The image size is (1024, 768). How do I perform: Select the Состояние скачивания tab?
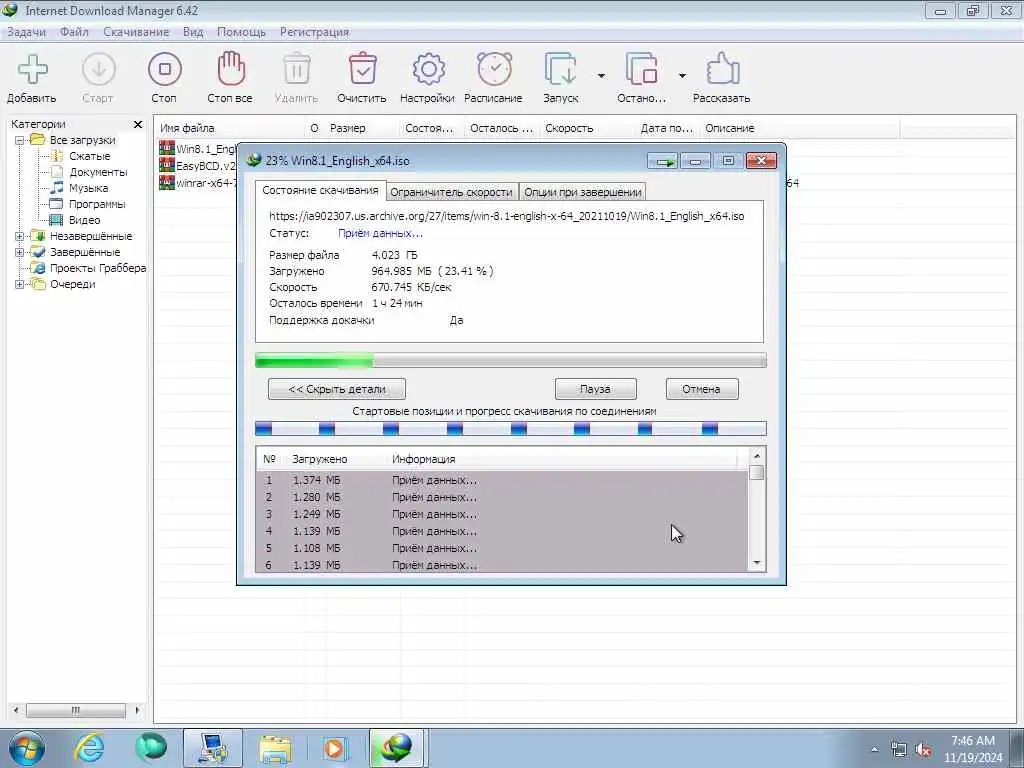point(320,190)
